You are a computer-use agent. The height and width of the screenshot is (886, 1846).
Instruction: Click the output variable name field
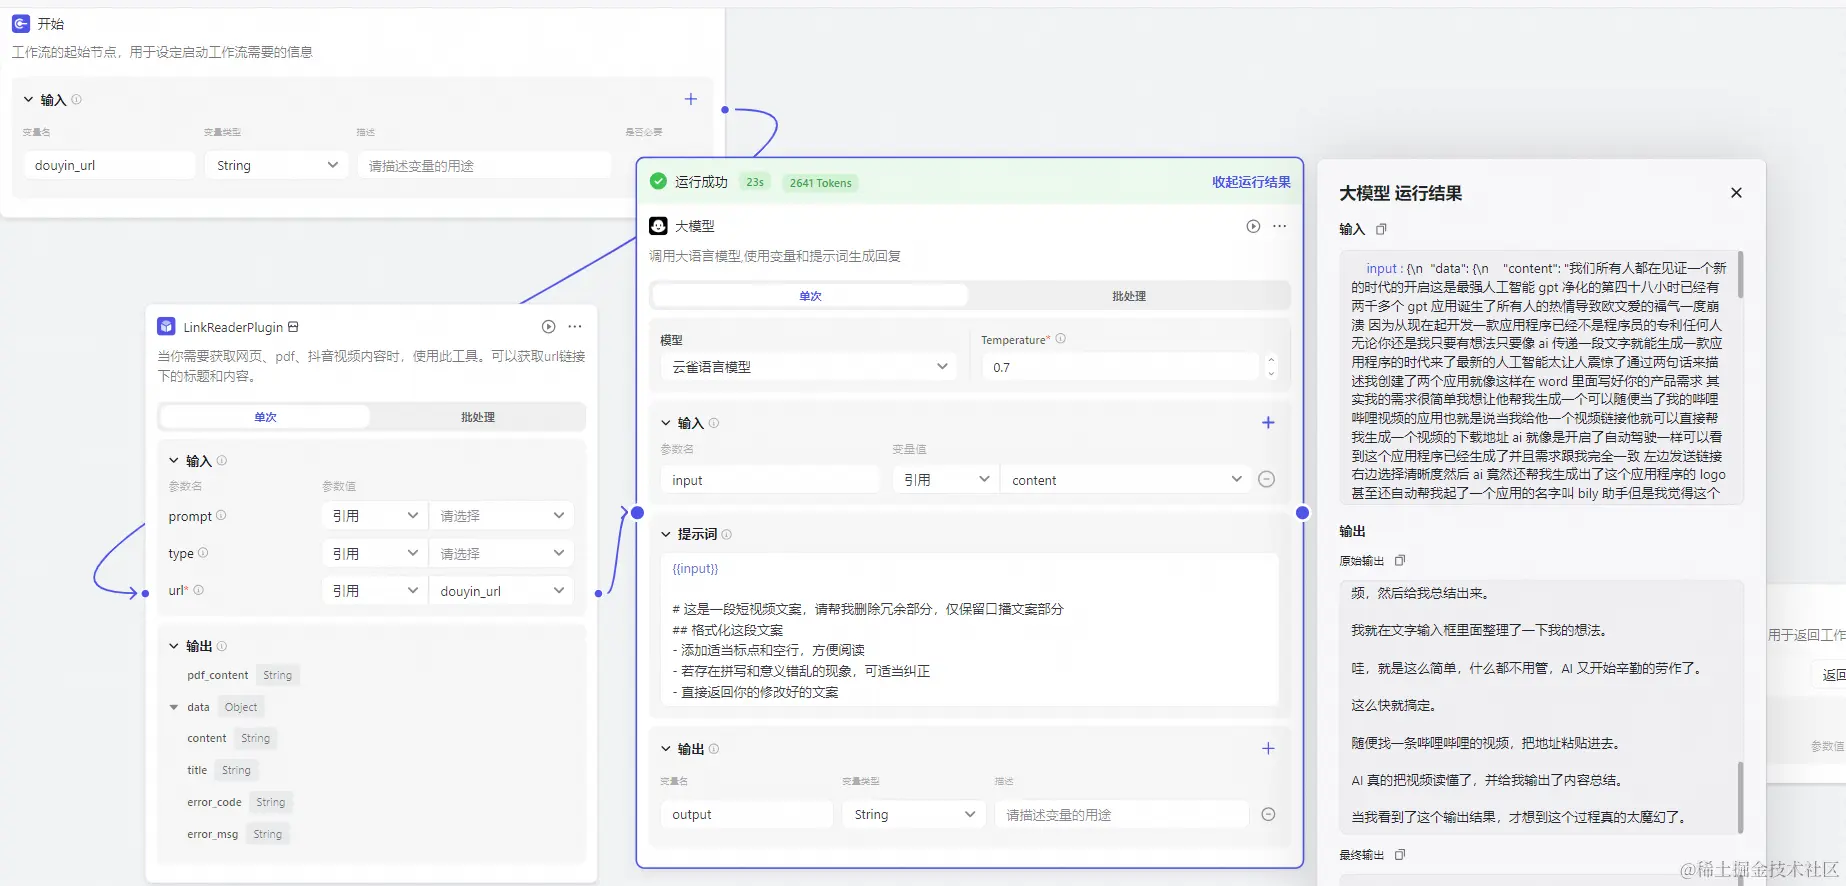[x=746, y=815]
